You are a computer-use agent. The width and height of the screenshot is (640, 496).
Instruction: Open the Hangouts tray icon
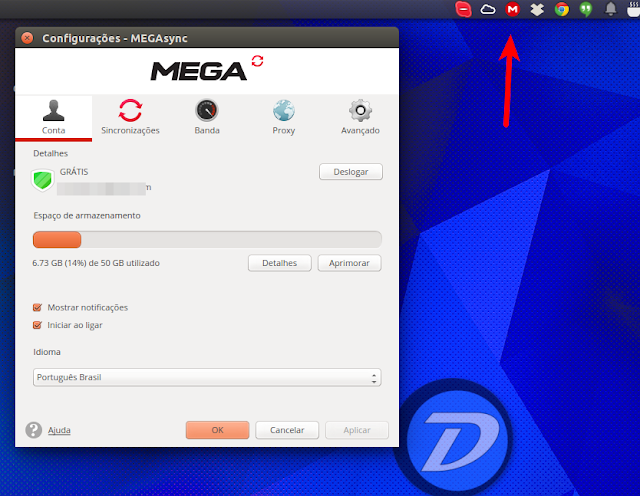[586, 9]
